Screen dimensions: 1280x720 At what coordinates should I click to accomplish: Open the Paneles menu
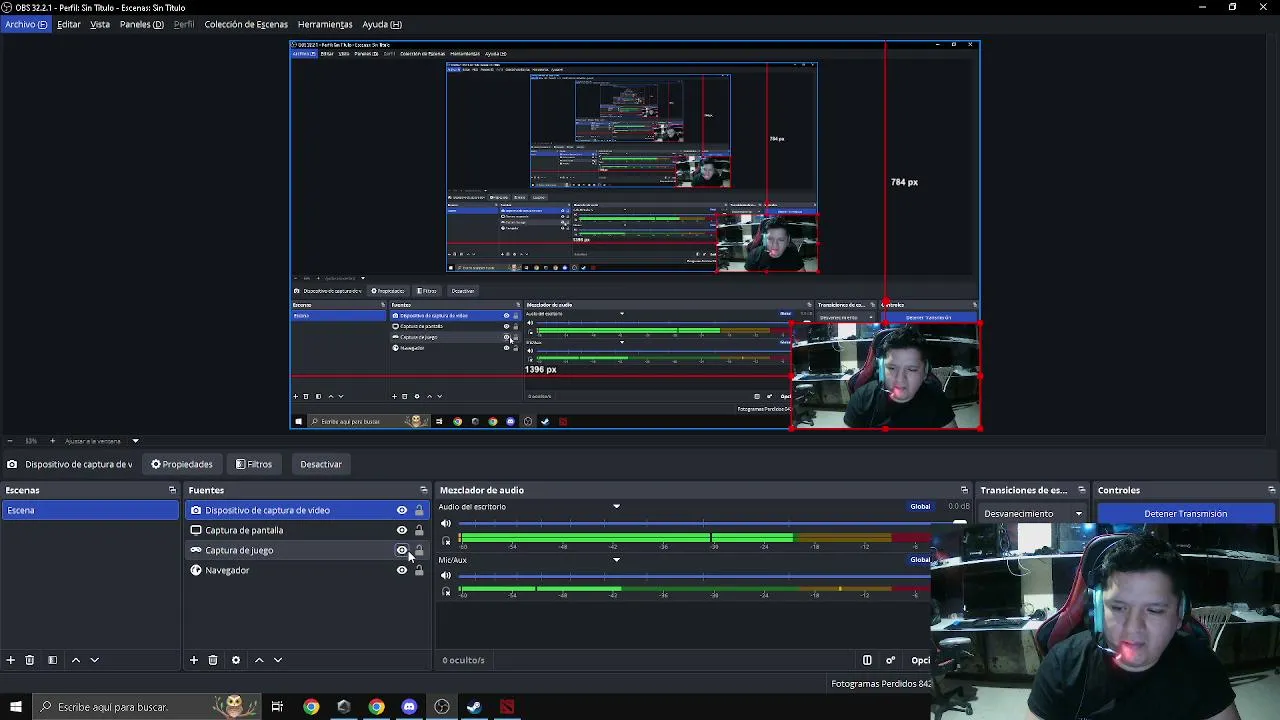click(x=142, y=24)
